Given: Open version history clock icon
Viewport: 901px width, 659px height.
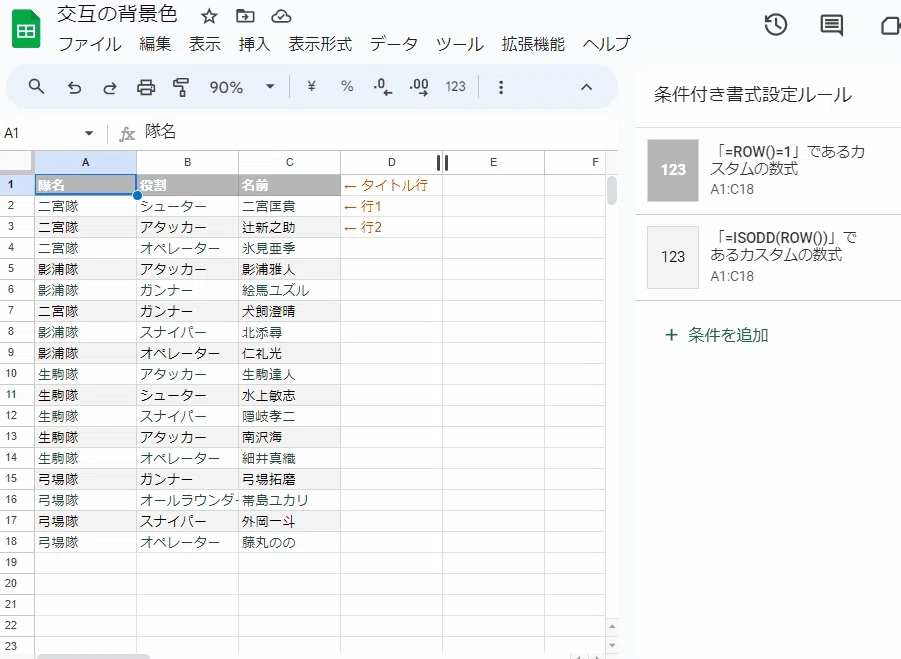Looking at the screenshot, I should pyautogui.click(x=776, y=25).
